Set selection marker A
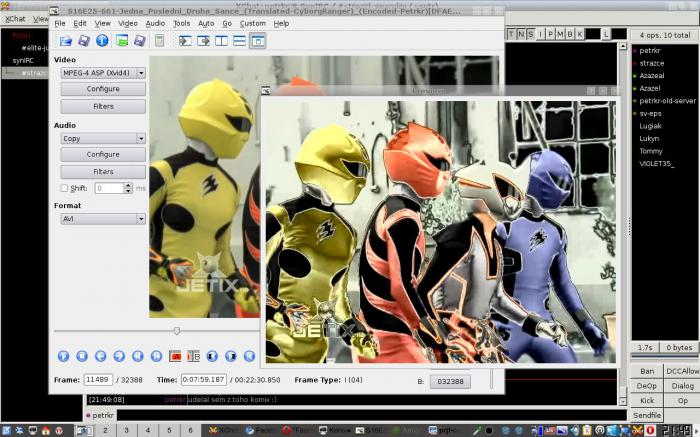The height and width of the screenshot is (437, 700). pos(175,356)
